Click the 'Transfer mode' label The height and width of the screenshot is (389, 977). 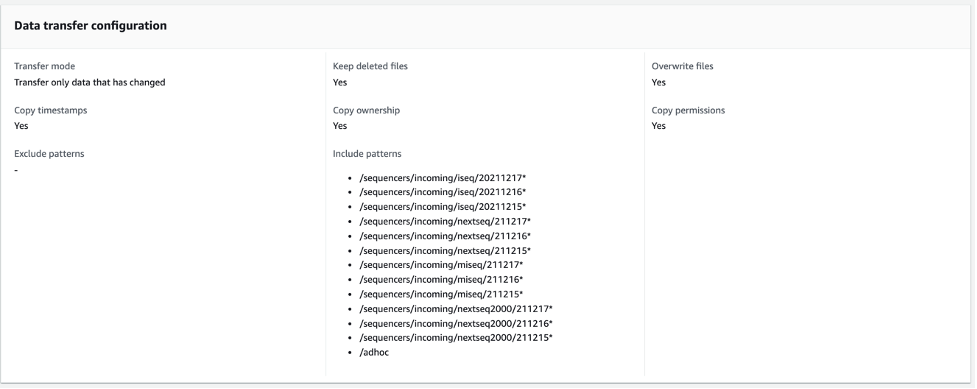[45, 66]
